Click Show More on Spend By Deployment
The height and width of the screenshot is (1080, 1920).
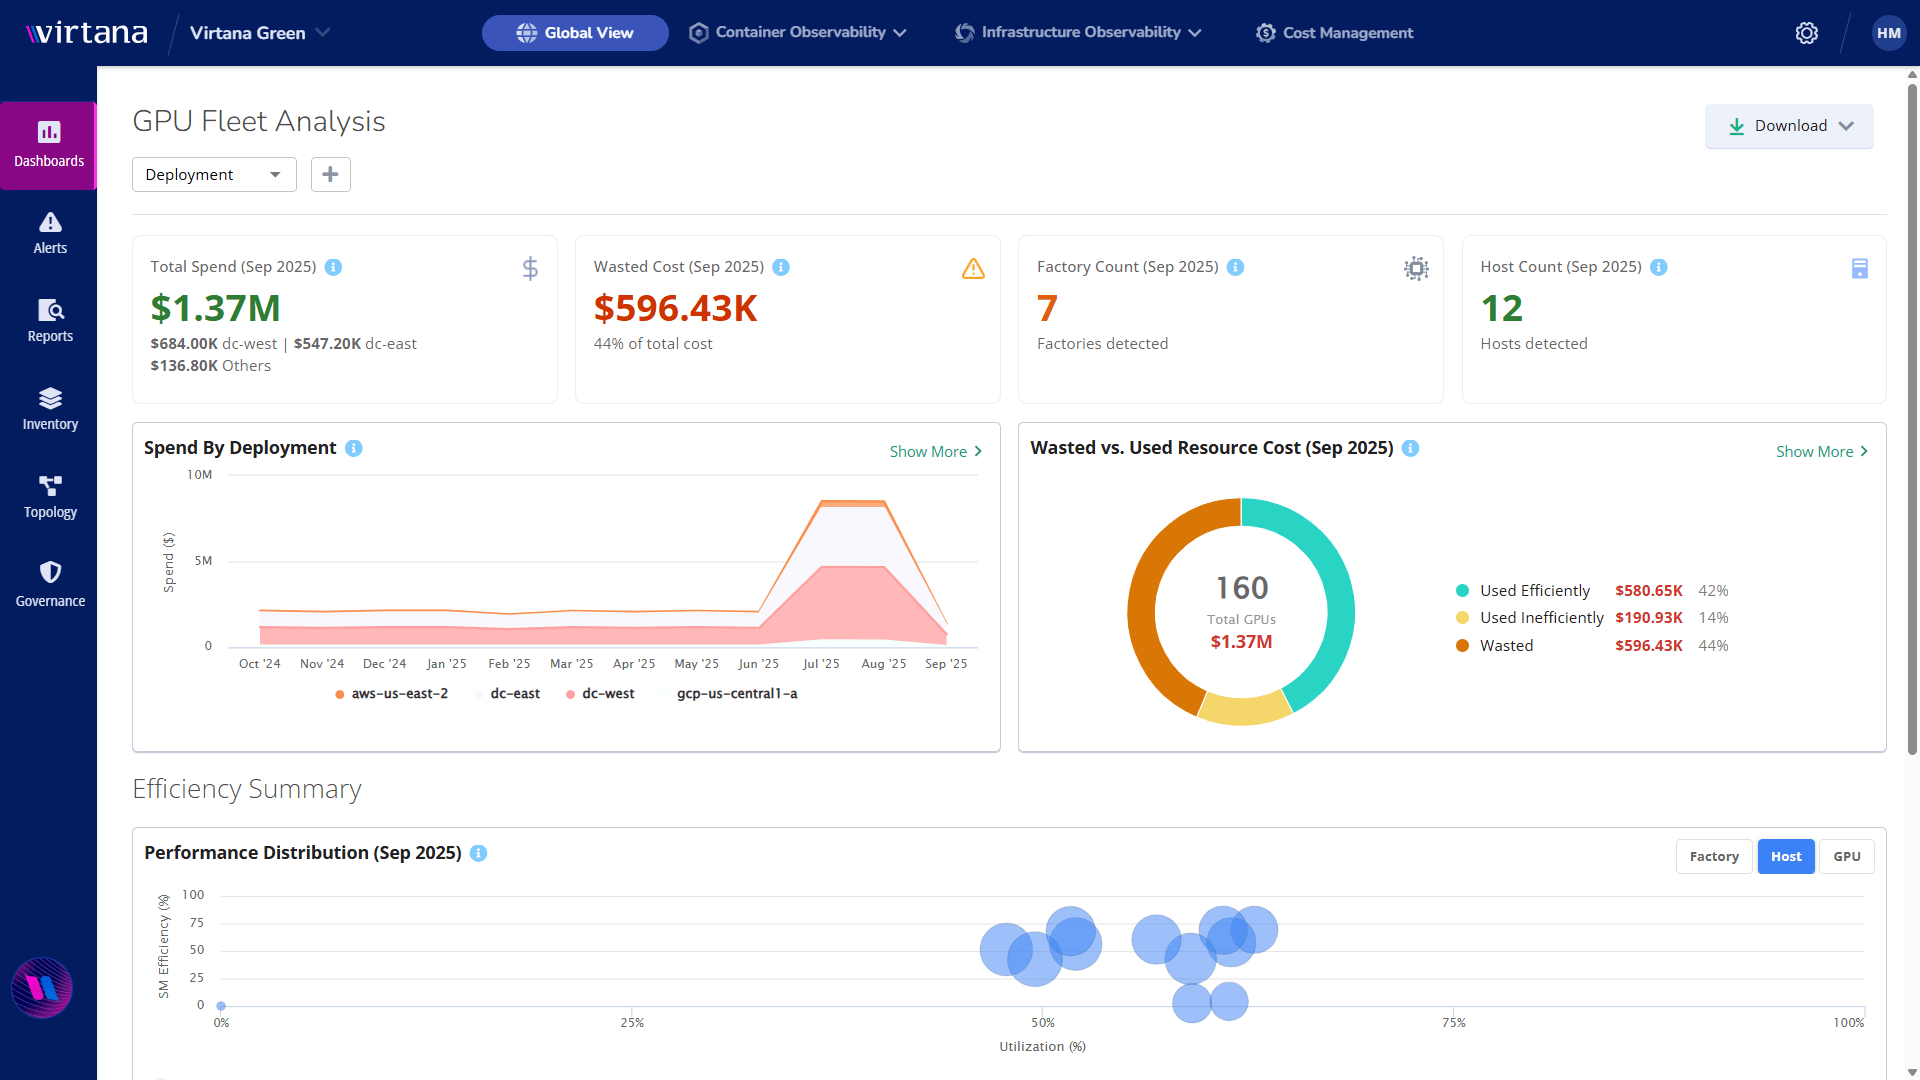[x=935, y=452]
